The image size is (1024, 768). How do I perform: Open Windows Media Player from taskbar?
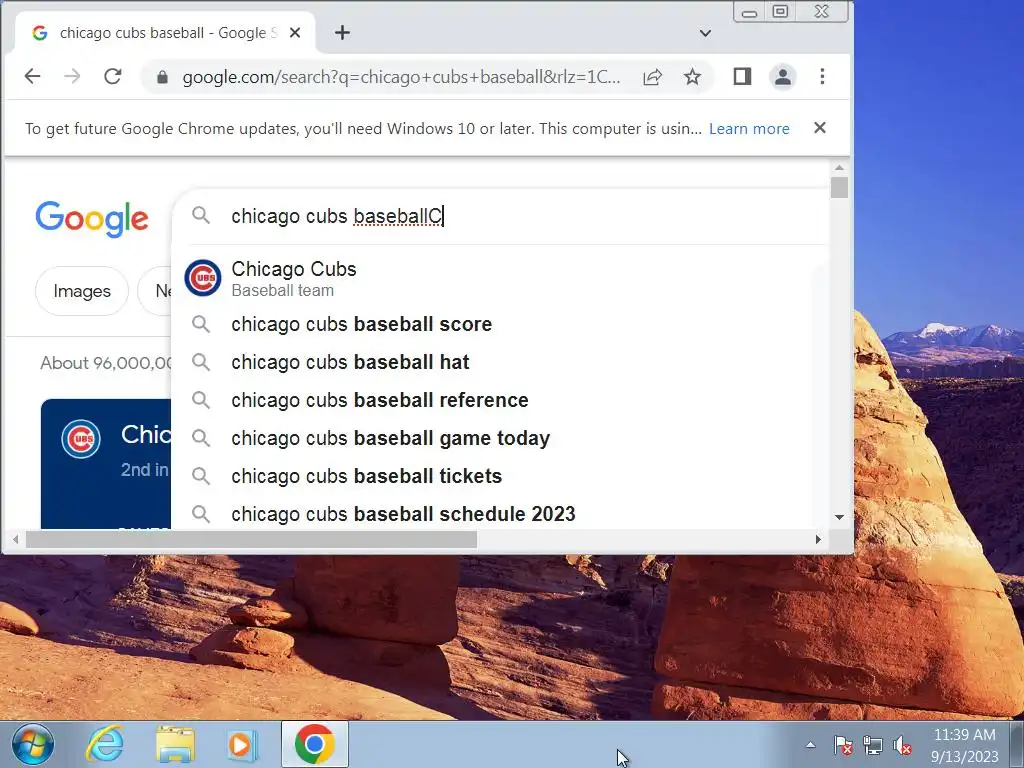pyautogui.click(x=242, y=744)
